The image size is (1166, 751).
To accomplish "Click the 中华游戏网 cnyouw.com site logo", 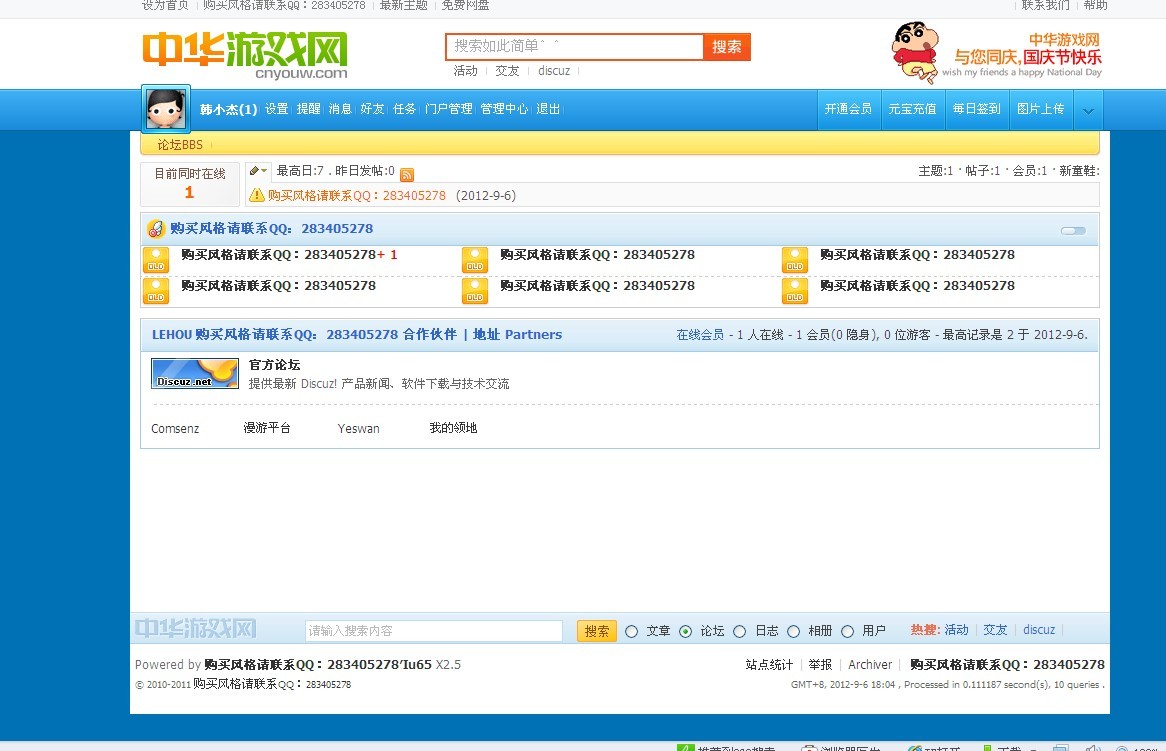I will coord(245,55).
